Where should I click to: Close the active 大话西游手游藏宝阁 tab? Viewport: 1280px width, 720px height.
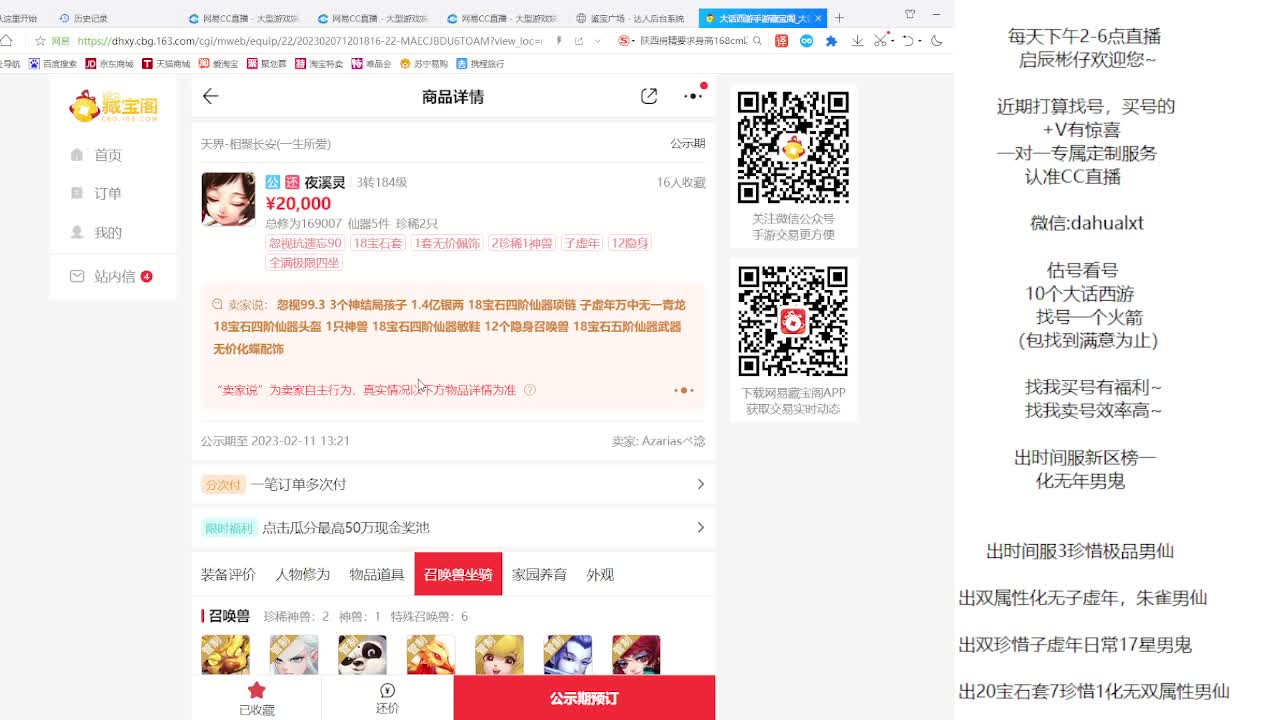pyautogui.click(x=820, y=18)
